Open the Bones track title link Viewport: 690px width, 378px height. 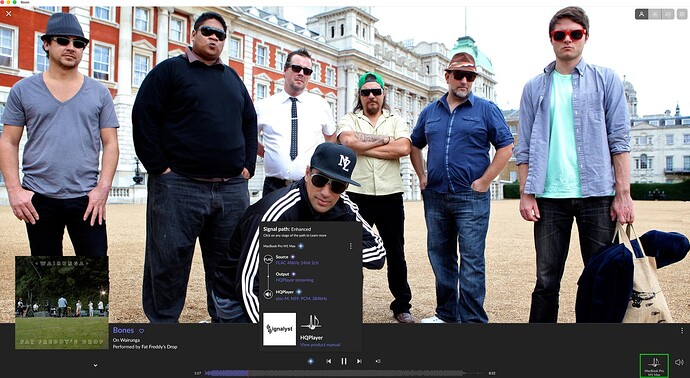pos(123,330)
